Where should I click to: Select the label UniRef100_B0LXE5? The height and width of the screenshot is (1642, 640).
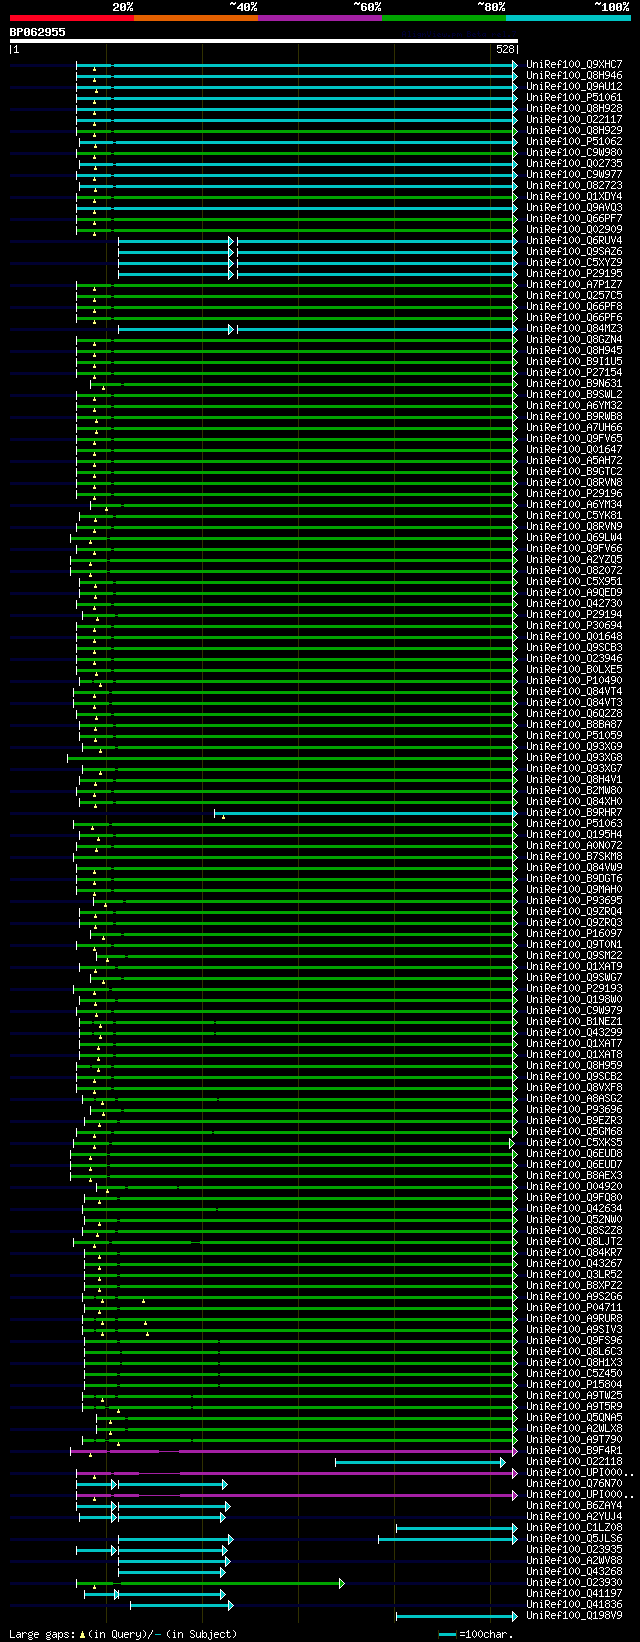[x=574, y=669]
